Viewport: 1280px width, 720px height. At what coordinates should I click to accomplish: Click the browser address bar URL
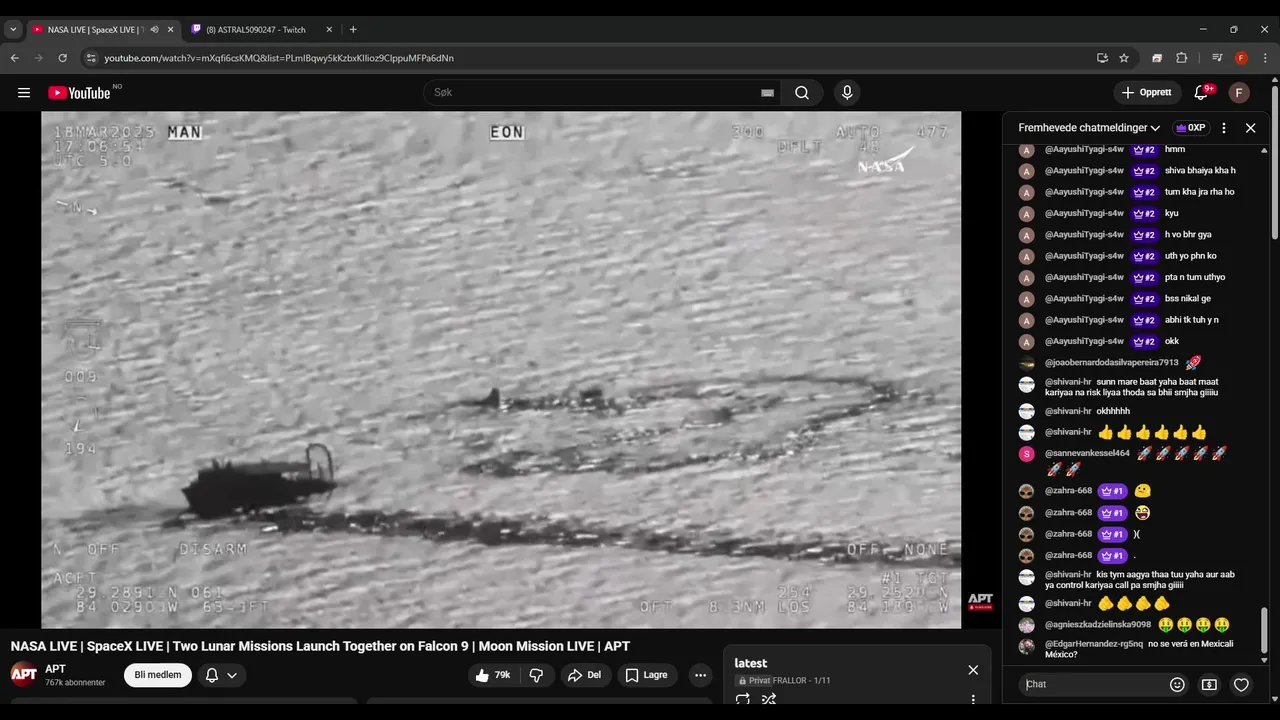[x=279, y=58]
